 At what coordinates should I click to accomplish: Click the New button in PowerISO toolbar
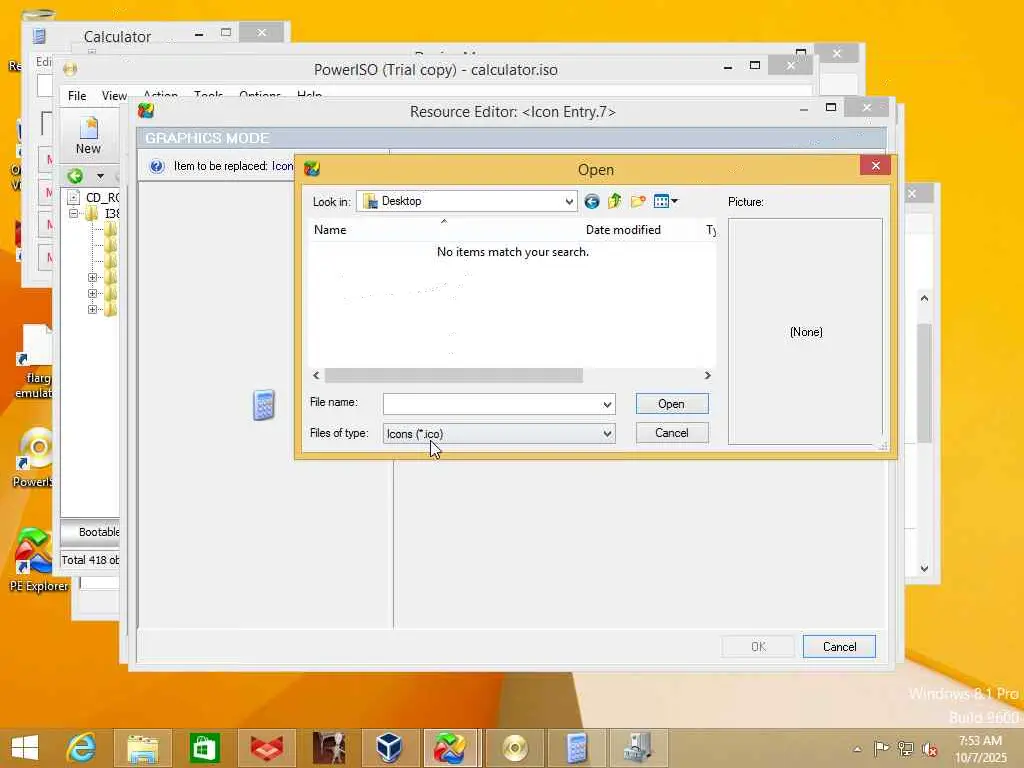(88, 136)
